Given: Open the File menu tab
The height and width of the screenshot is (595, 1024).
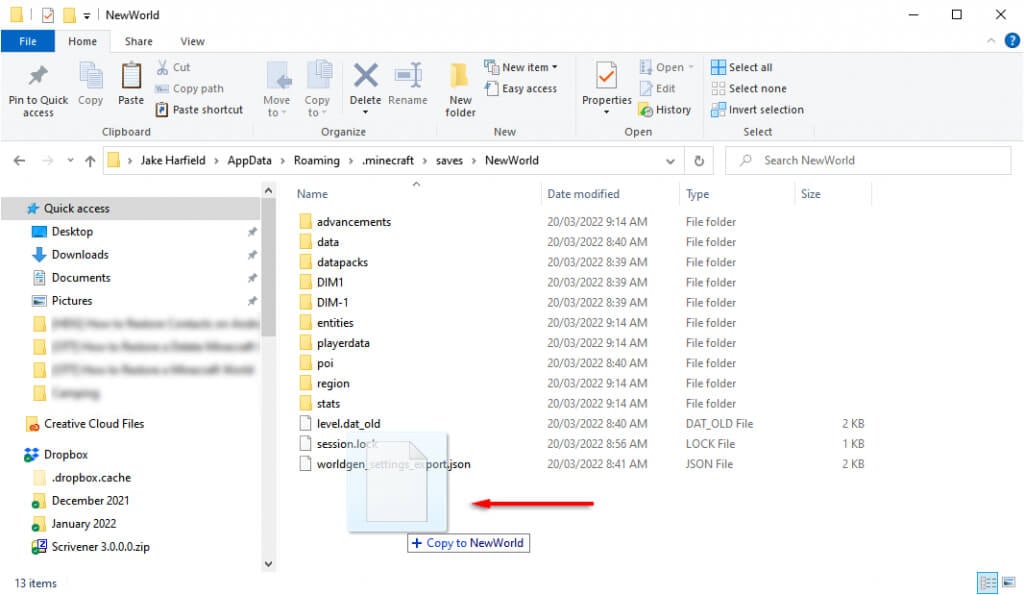Looking at the screenshot, I should (x=28, y=41).
